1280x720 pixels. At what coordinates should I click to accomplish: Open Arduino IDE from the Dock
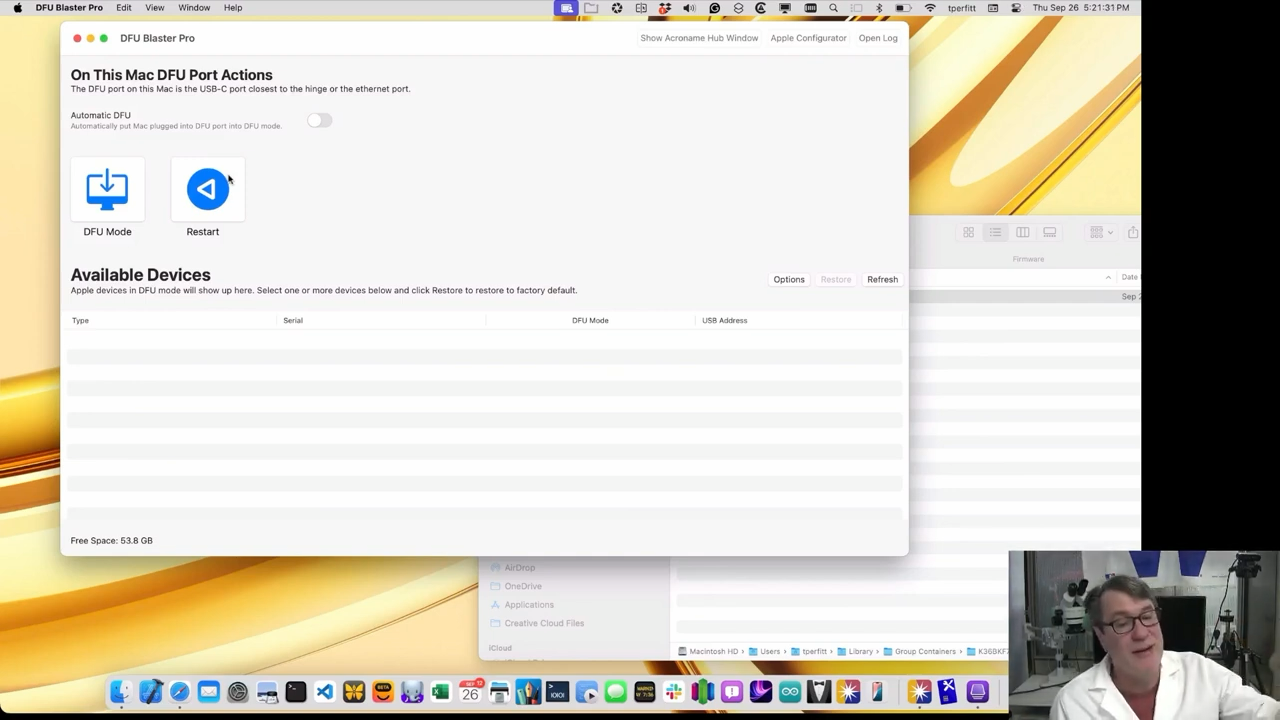pos(790,692)
